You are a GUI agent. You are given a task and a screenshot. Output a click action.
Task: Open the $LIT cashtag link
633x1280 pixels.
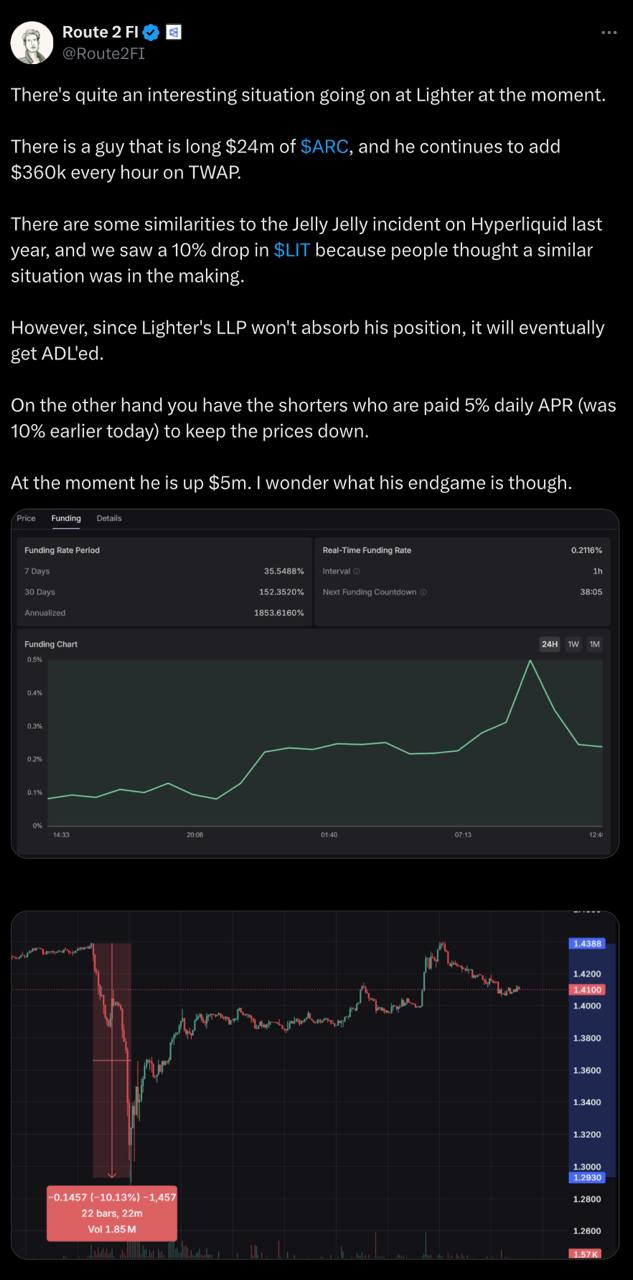point(291,250)
